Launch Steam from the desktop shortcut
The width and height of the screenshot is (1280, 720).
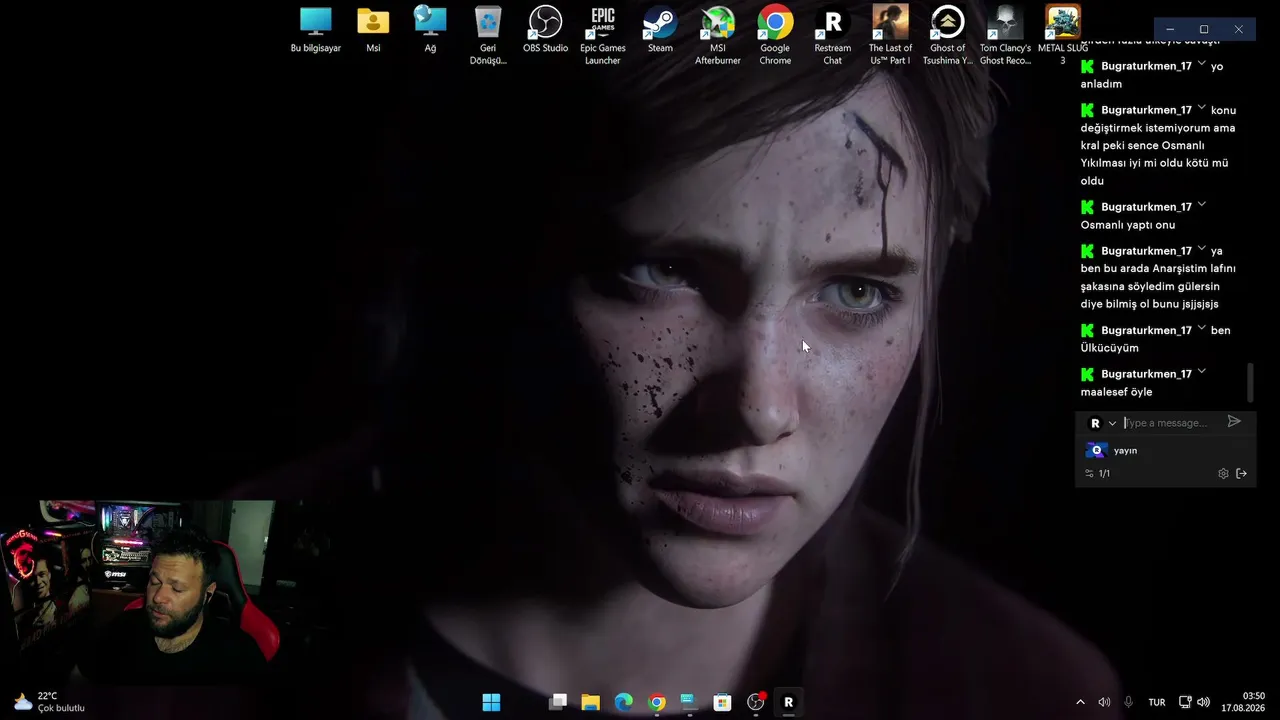(x=660, y=30)
